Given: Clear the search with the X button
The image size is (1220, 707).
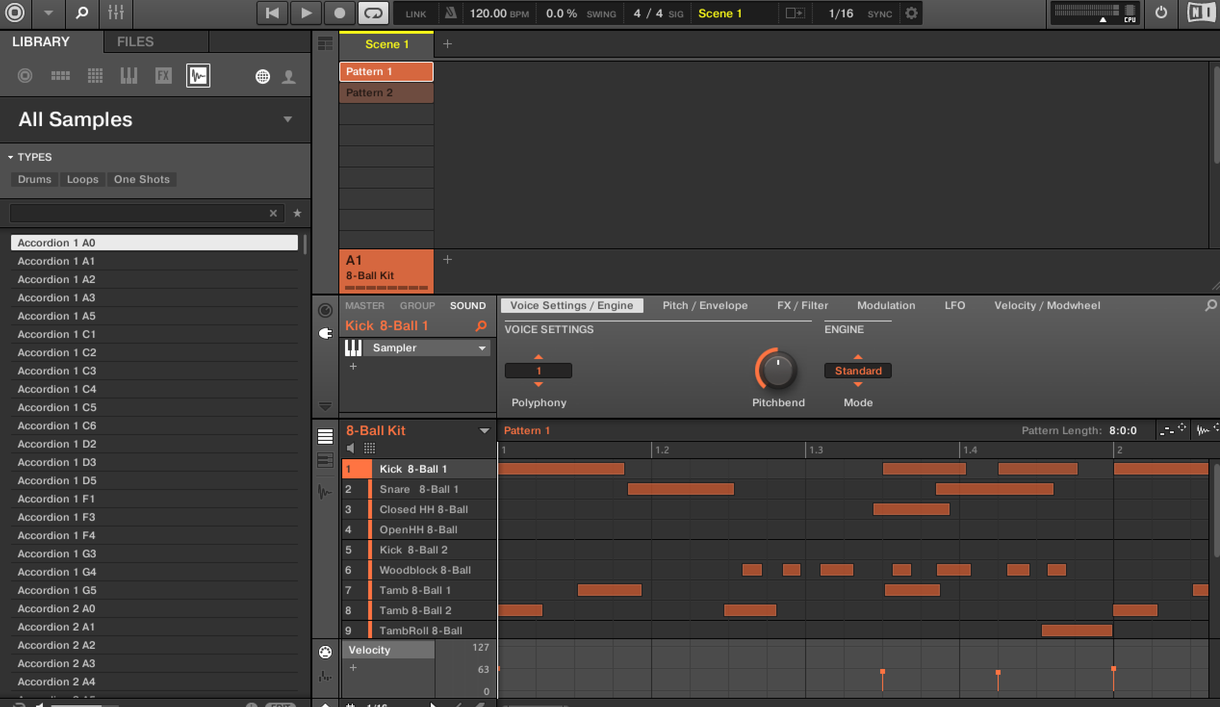Looking at the screenshot, I should click(x=273, y=213).
